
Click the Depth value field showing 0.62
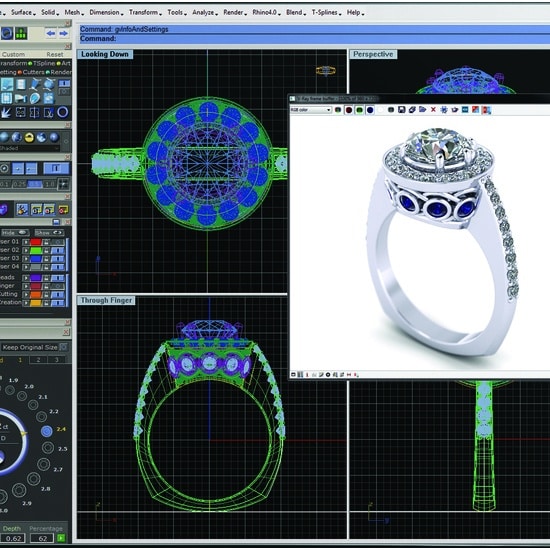13,538
